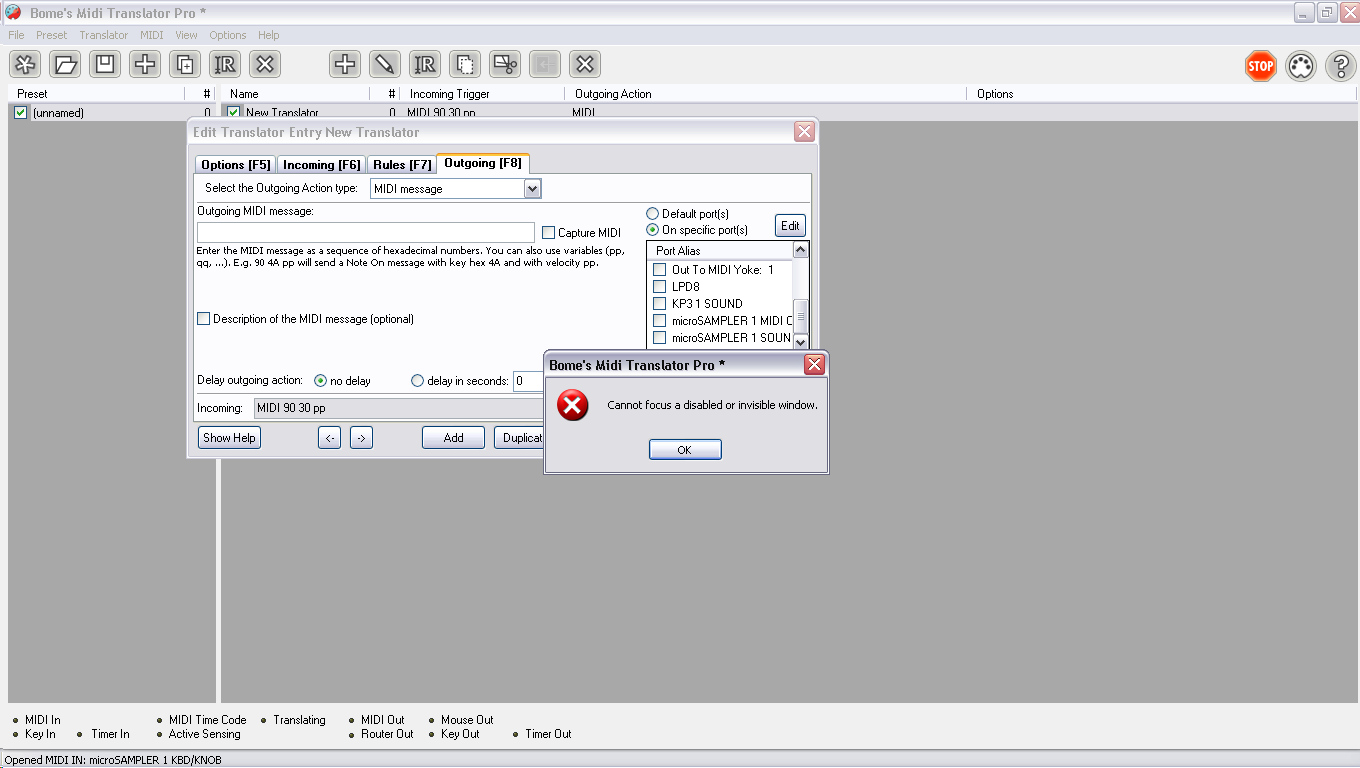Select the Default port(s) radio button

tap(653, 214)
